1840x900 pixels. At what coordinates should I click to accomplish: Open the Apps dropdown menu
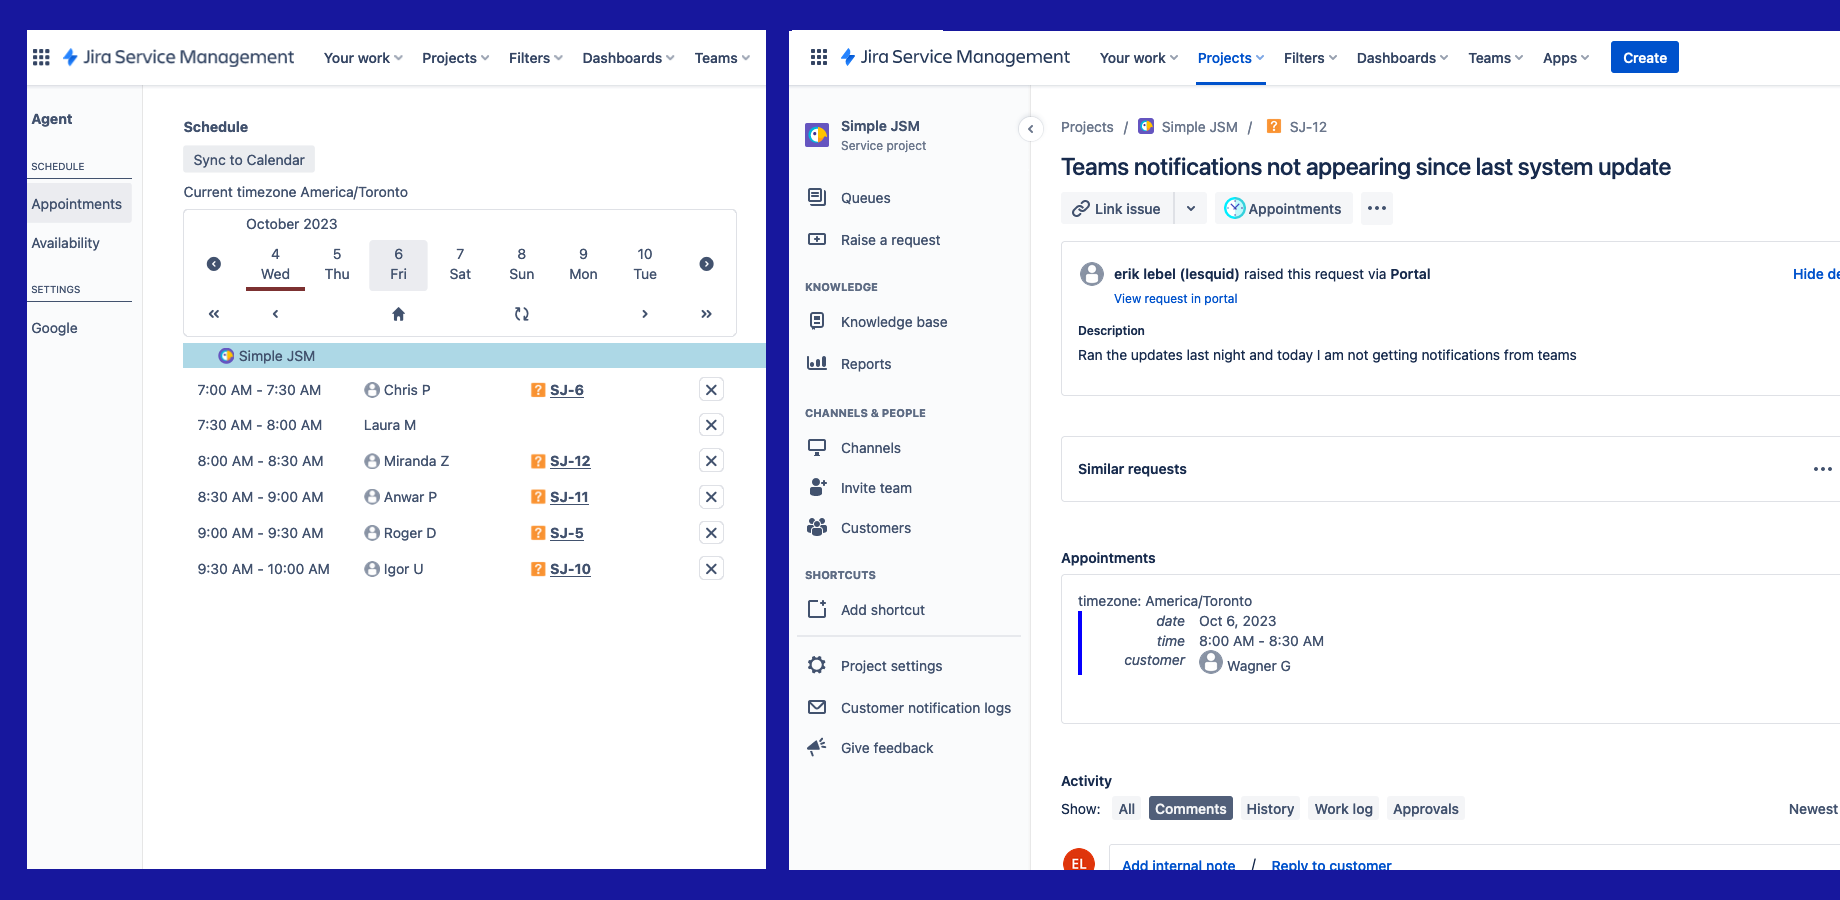[1566, 58]
